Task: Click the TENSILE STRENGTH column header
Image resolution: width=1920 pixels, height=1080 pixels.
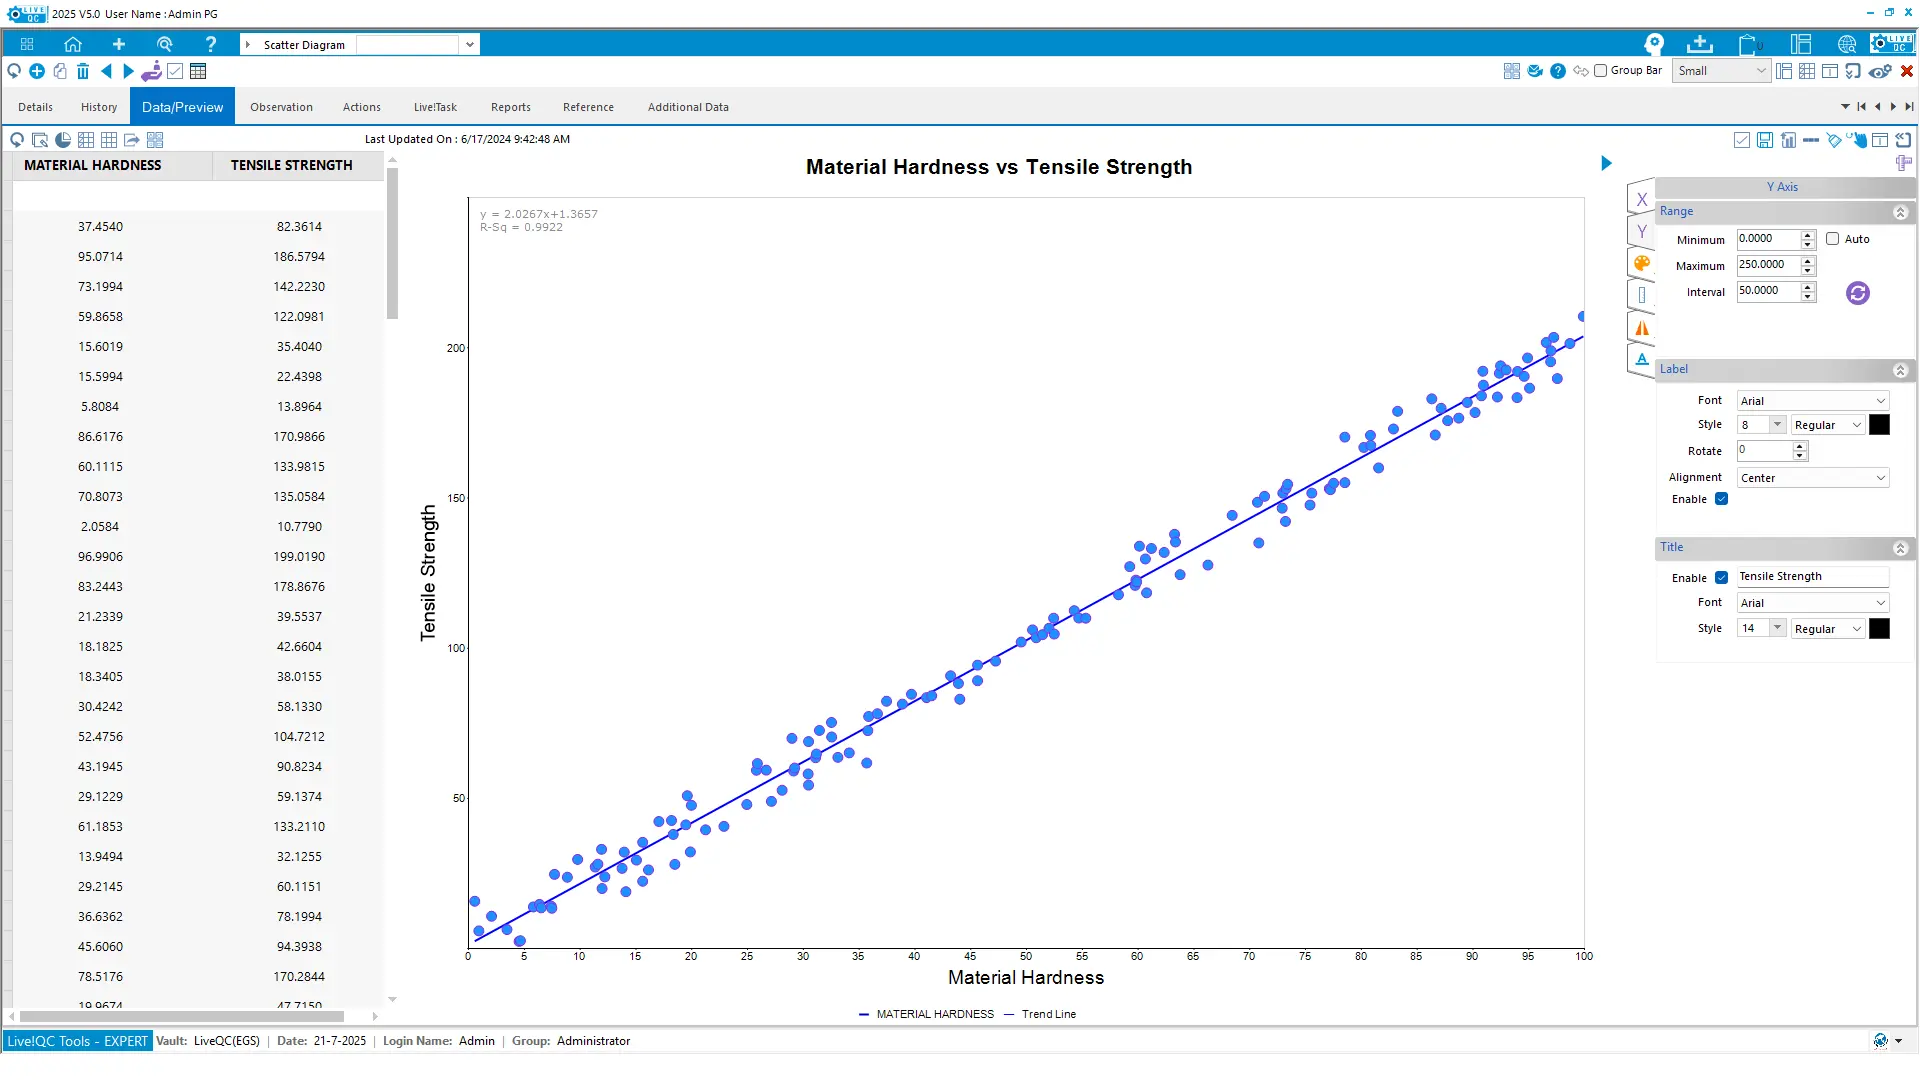Action: 291,165
